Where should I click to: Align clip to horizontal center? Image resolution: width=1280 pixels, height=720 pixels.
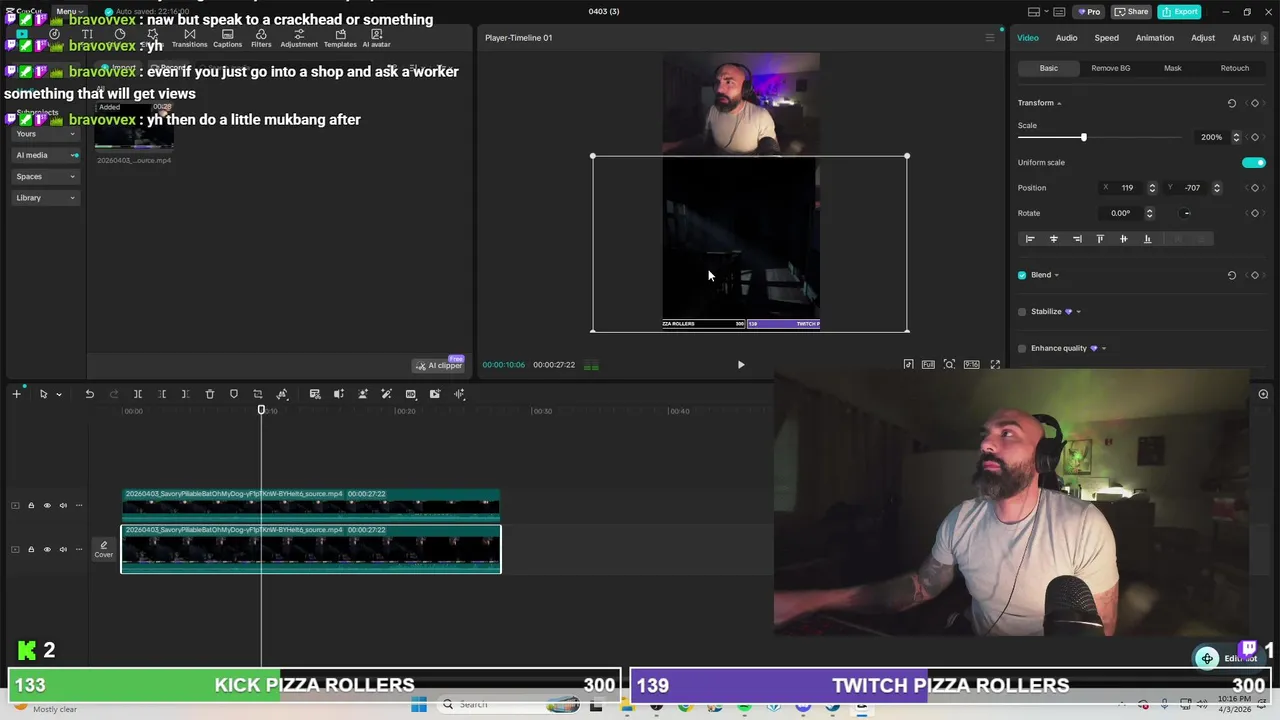tap(1053, 239)
